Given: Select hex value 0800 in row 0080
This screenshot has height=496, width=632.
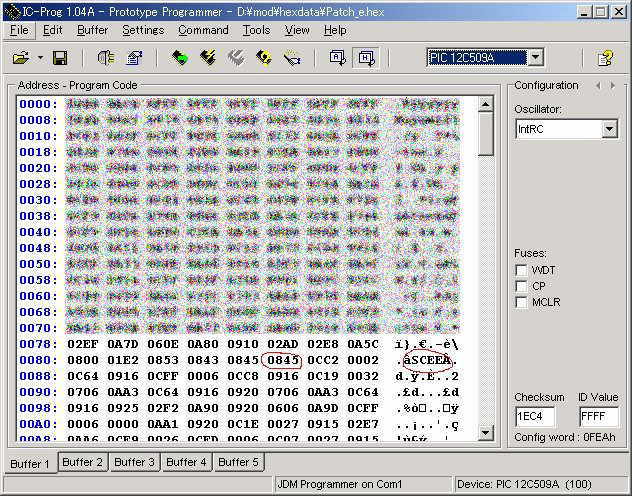Looking at the screenshot, I should [83, 360].
